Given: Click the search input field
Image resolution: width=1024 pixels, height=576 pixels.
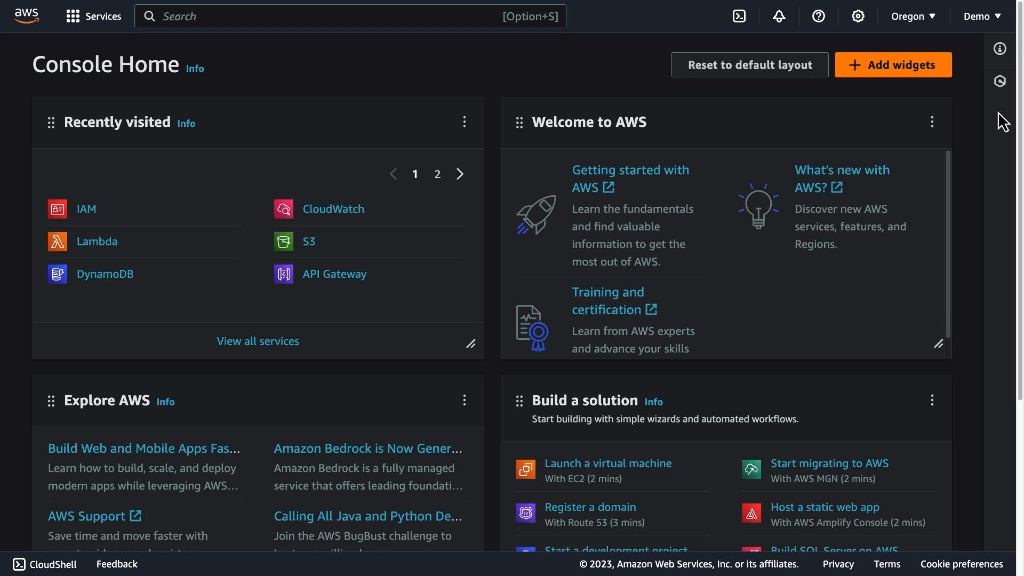Looking at the screenshot, I should (330, 16).
